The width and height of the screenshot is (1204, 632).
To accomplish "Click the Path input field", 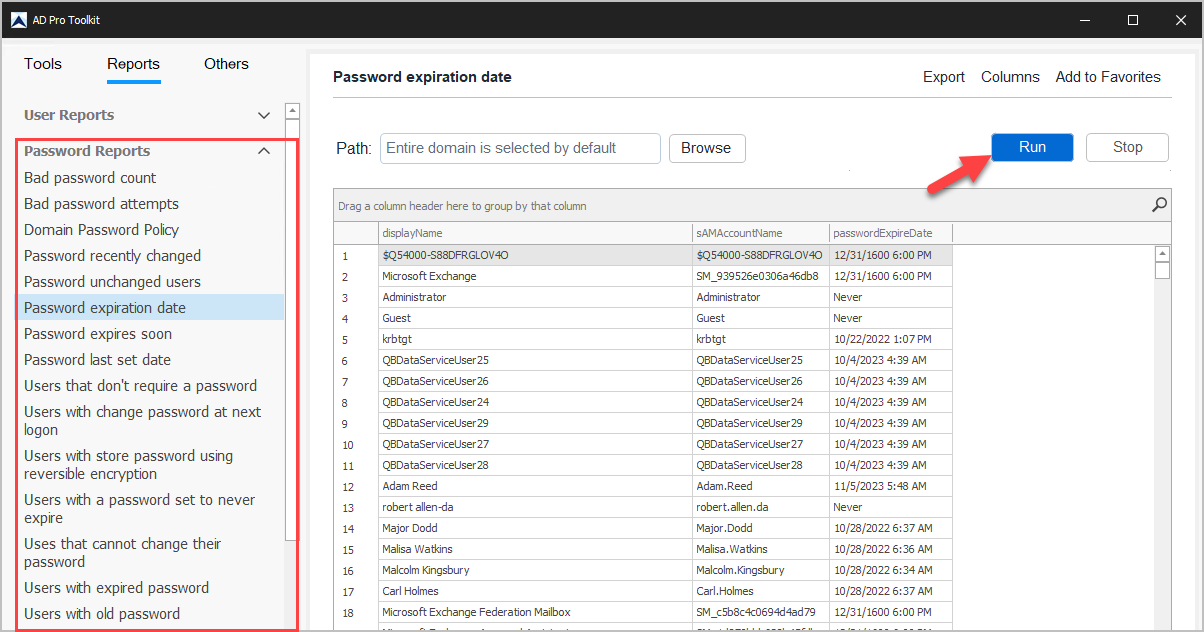I will click(x=519, y=147).
